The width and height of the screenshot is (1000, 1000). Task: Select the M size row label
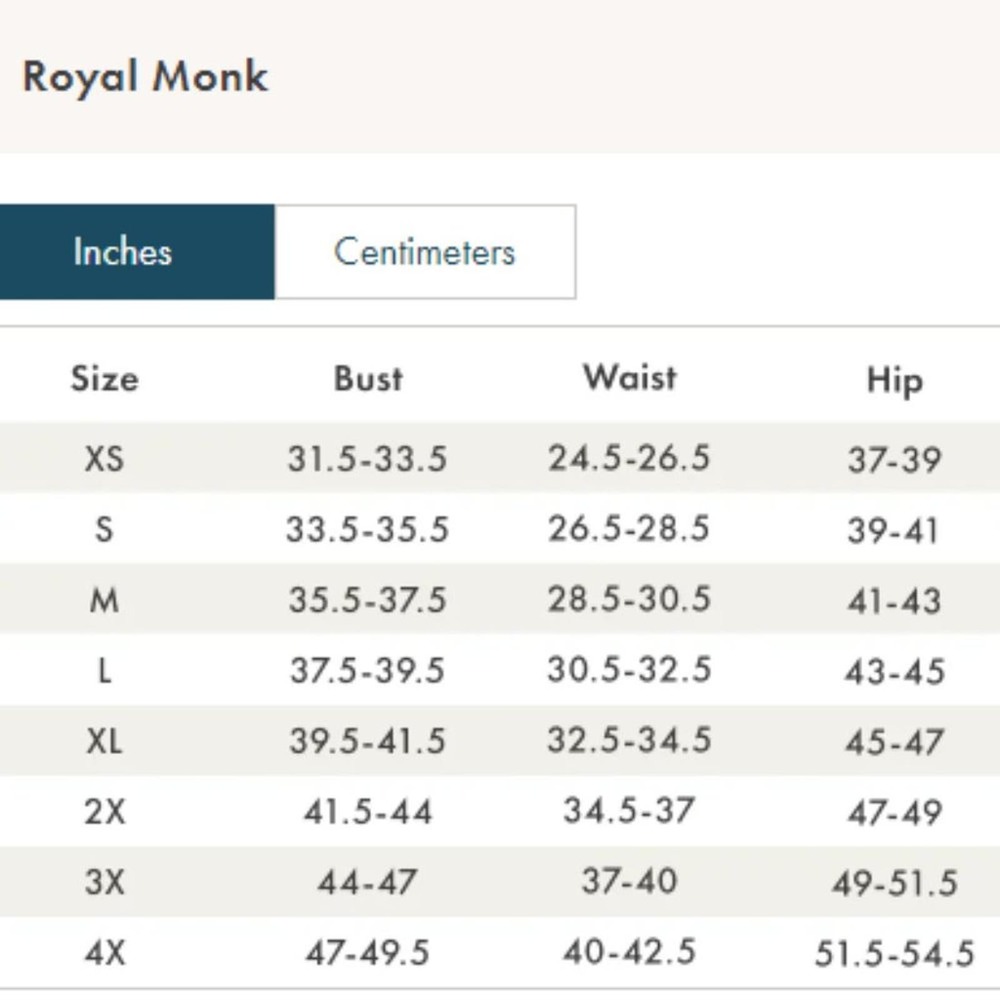point(104,600)
